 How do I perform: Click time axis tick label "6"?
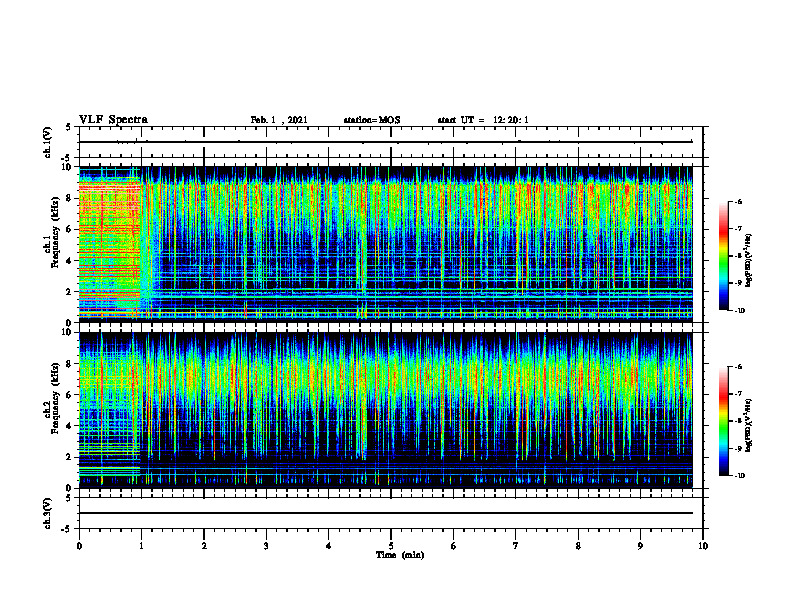click(454, 545)
